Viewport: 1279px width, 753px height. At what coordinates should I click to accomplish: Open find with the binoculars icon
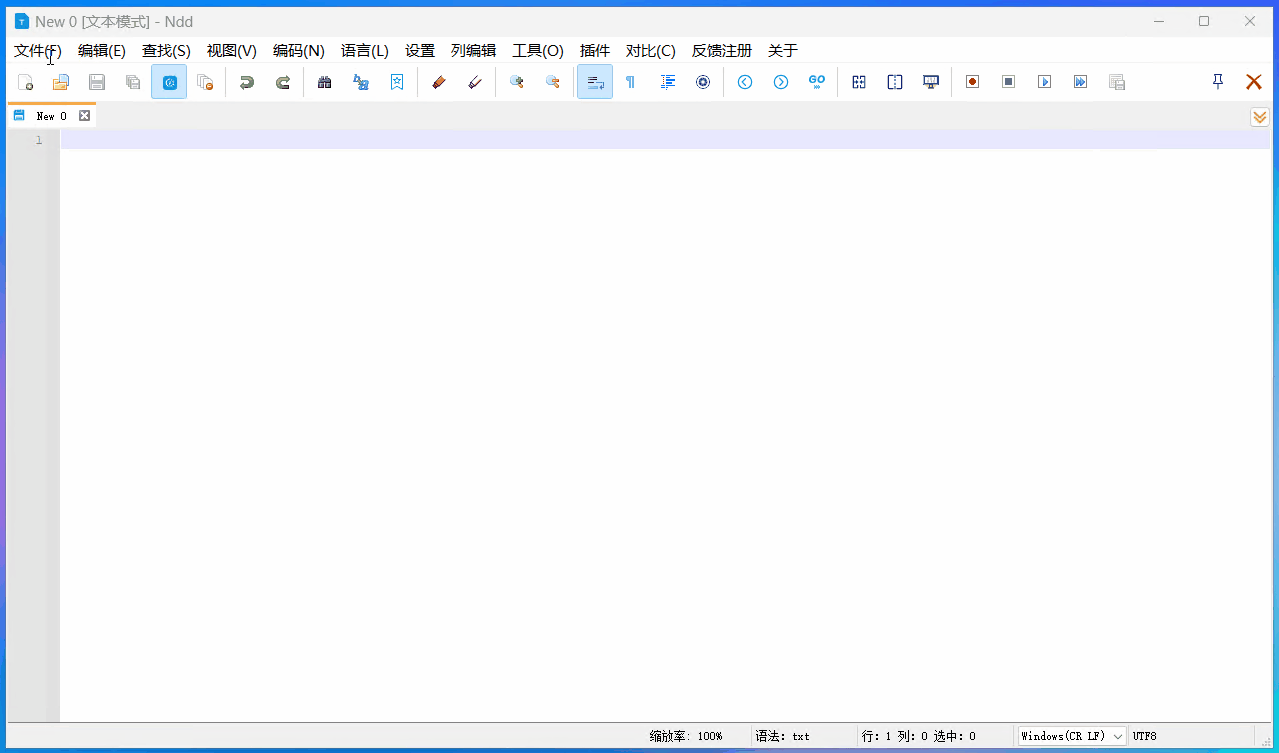324,82
